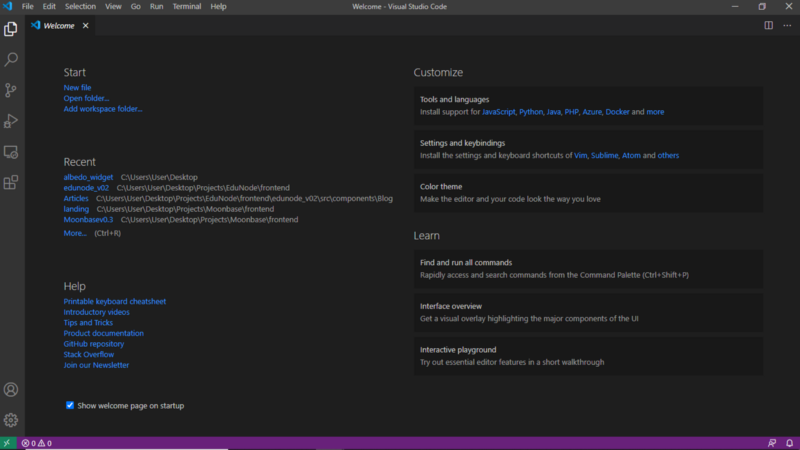This screenshot has height=450, width=800.
Task: Open the Terminal menu
Action: [187, 7]
